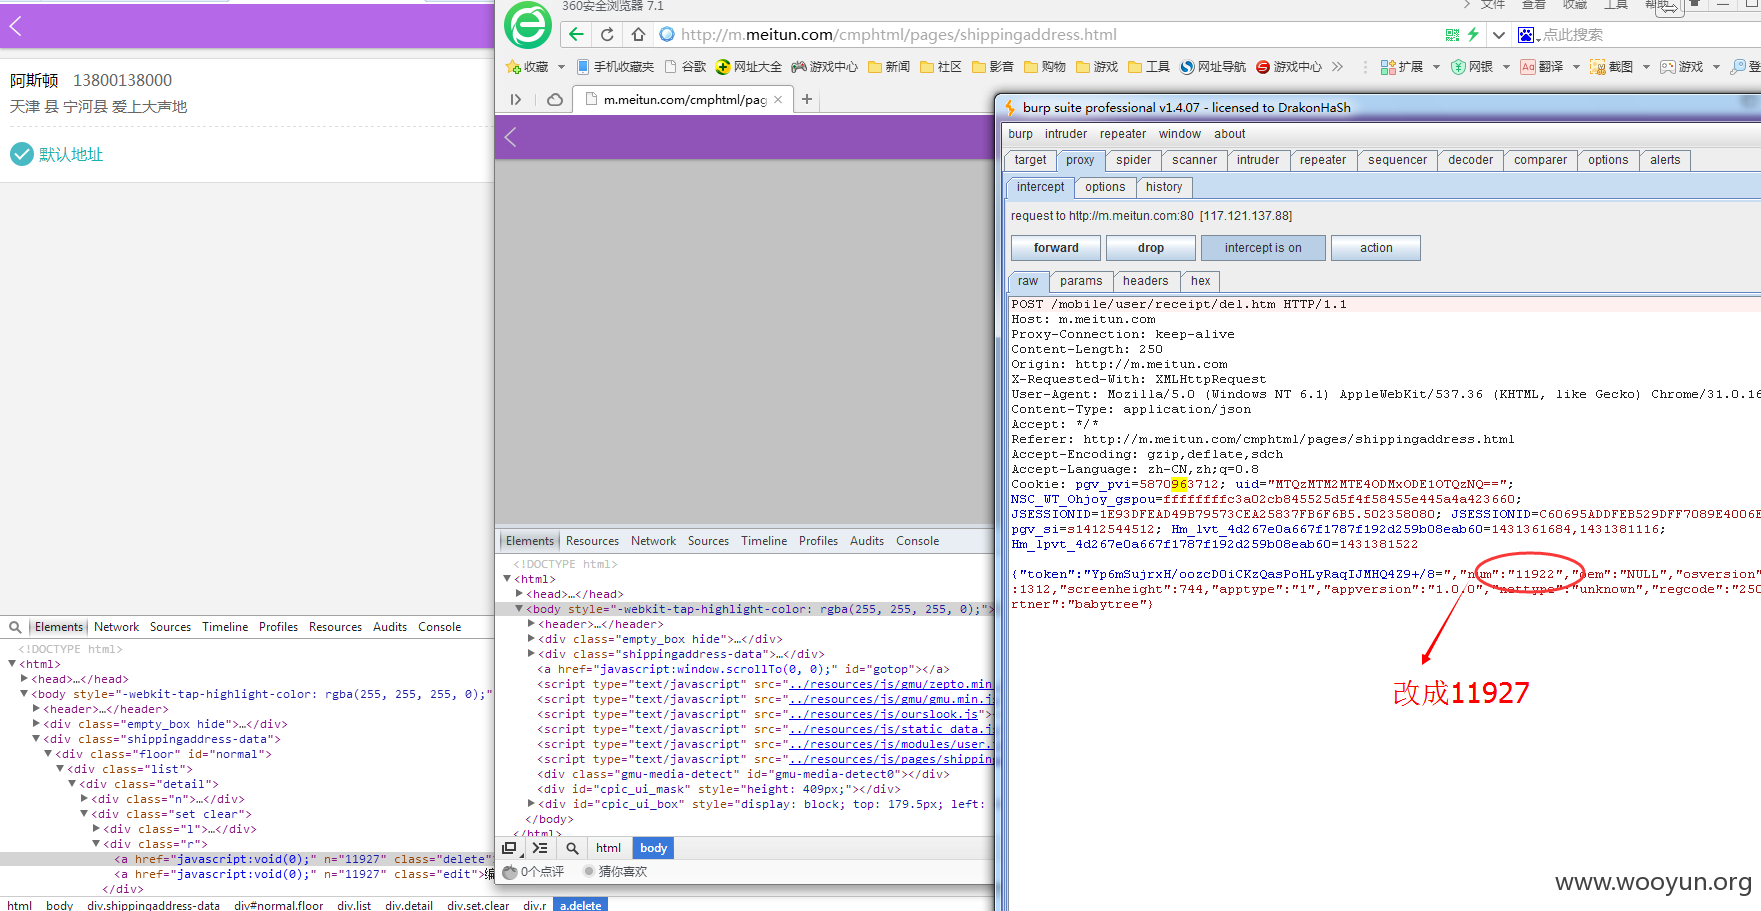Click the tomato icon next to 0个点评

click(x=510, y=872)
